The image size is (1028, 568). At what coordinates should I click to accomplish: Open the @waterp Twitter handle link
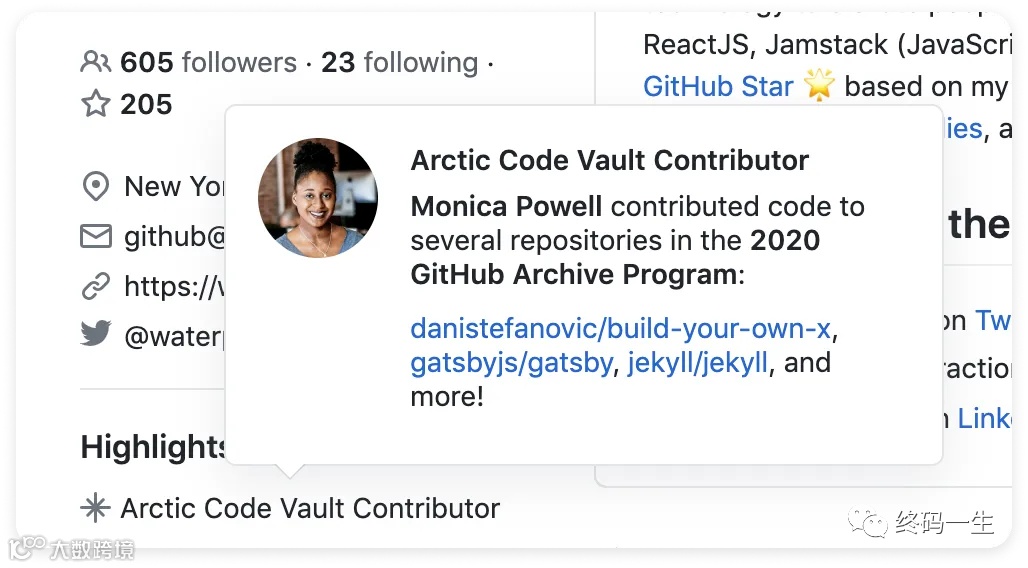[174, 336]
